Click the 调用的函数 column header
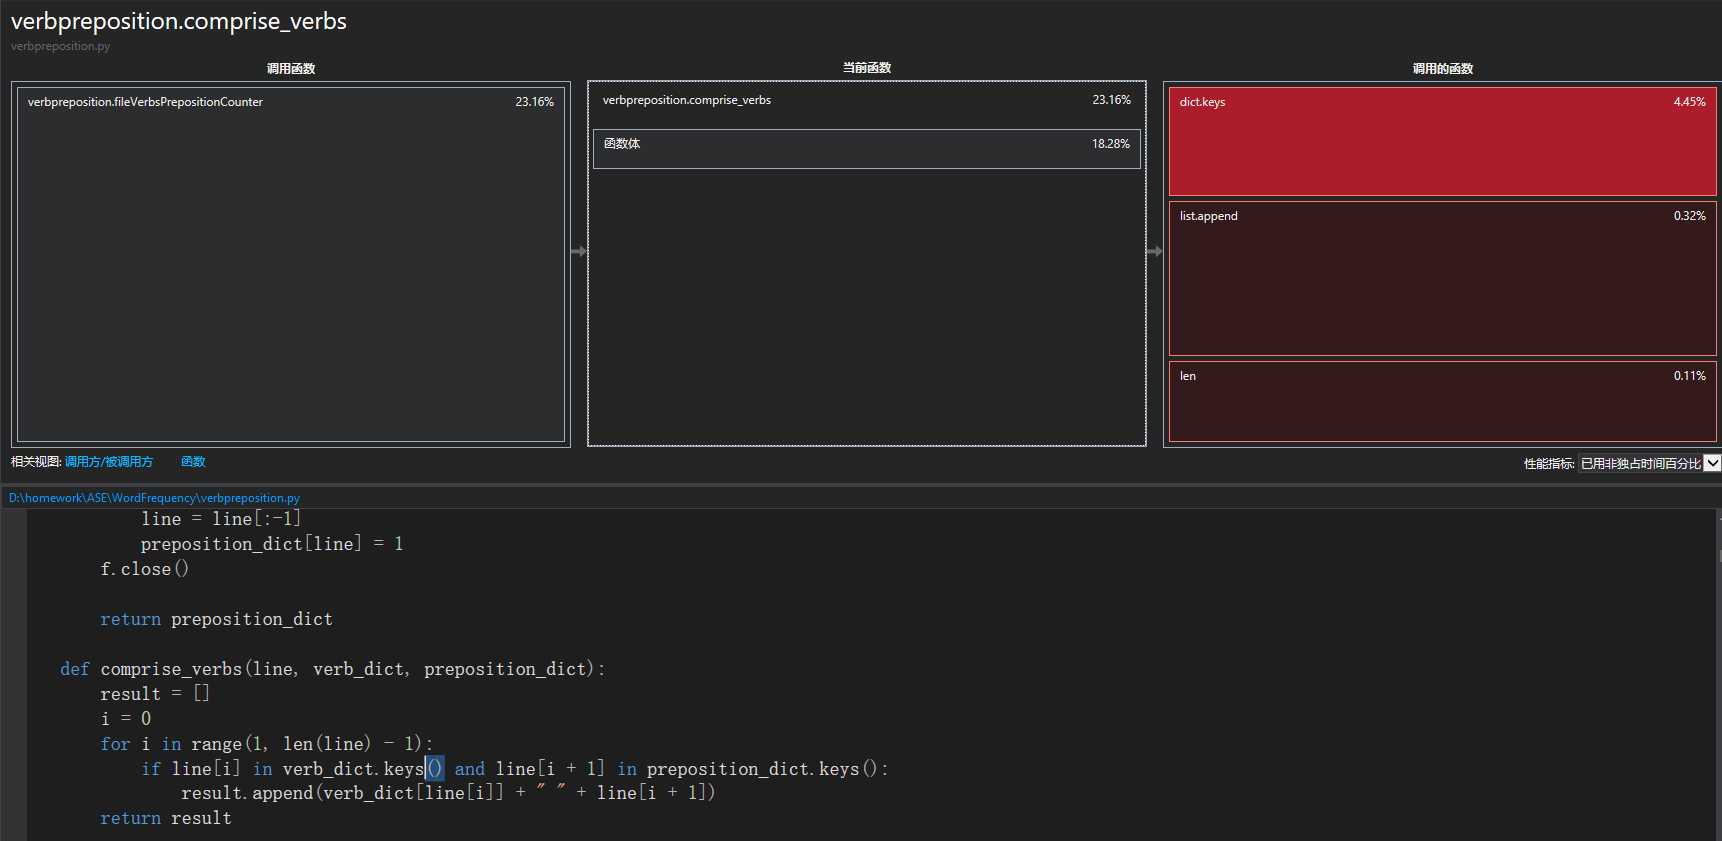Image resolution: width=1722 pixels, height=841 pixels. (1443, 69)
